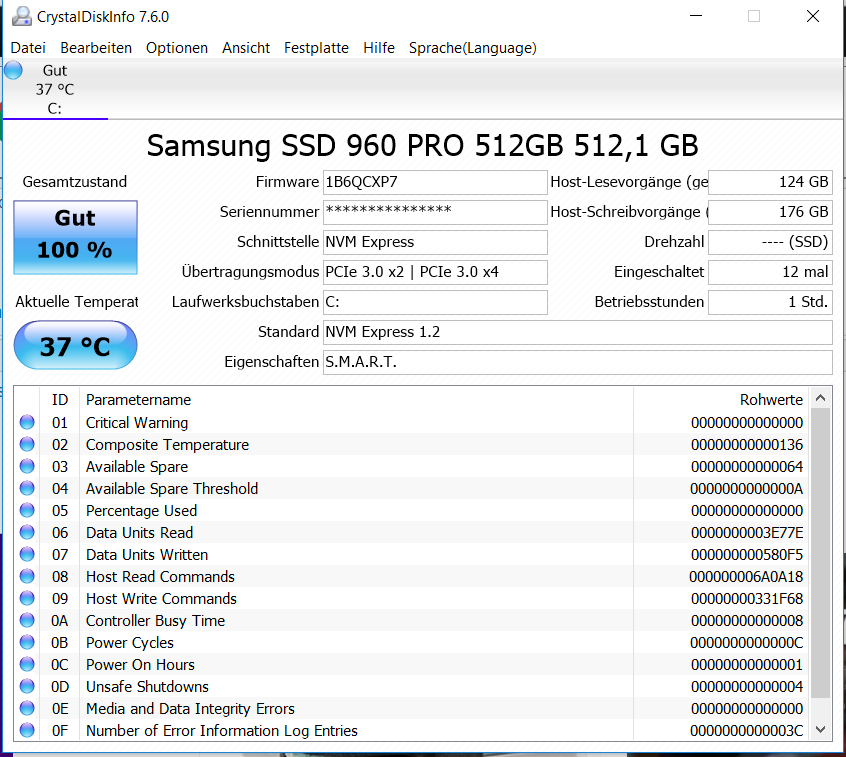Select the C: drive status indicator icon
This screenshot has height=757, width=846.
point(13,70)
